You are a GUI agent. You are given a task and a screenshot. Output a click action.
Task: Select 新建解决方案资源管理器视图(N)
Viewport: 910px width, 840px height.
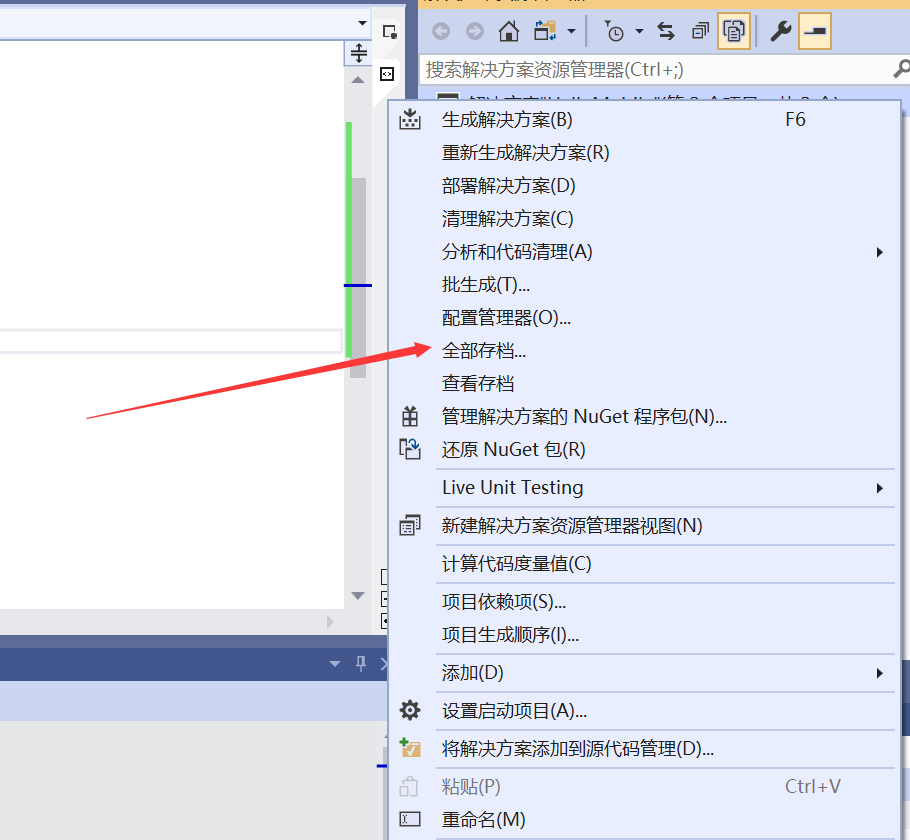coord(644,526)
